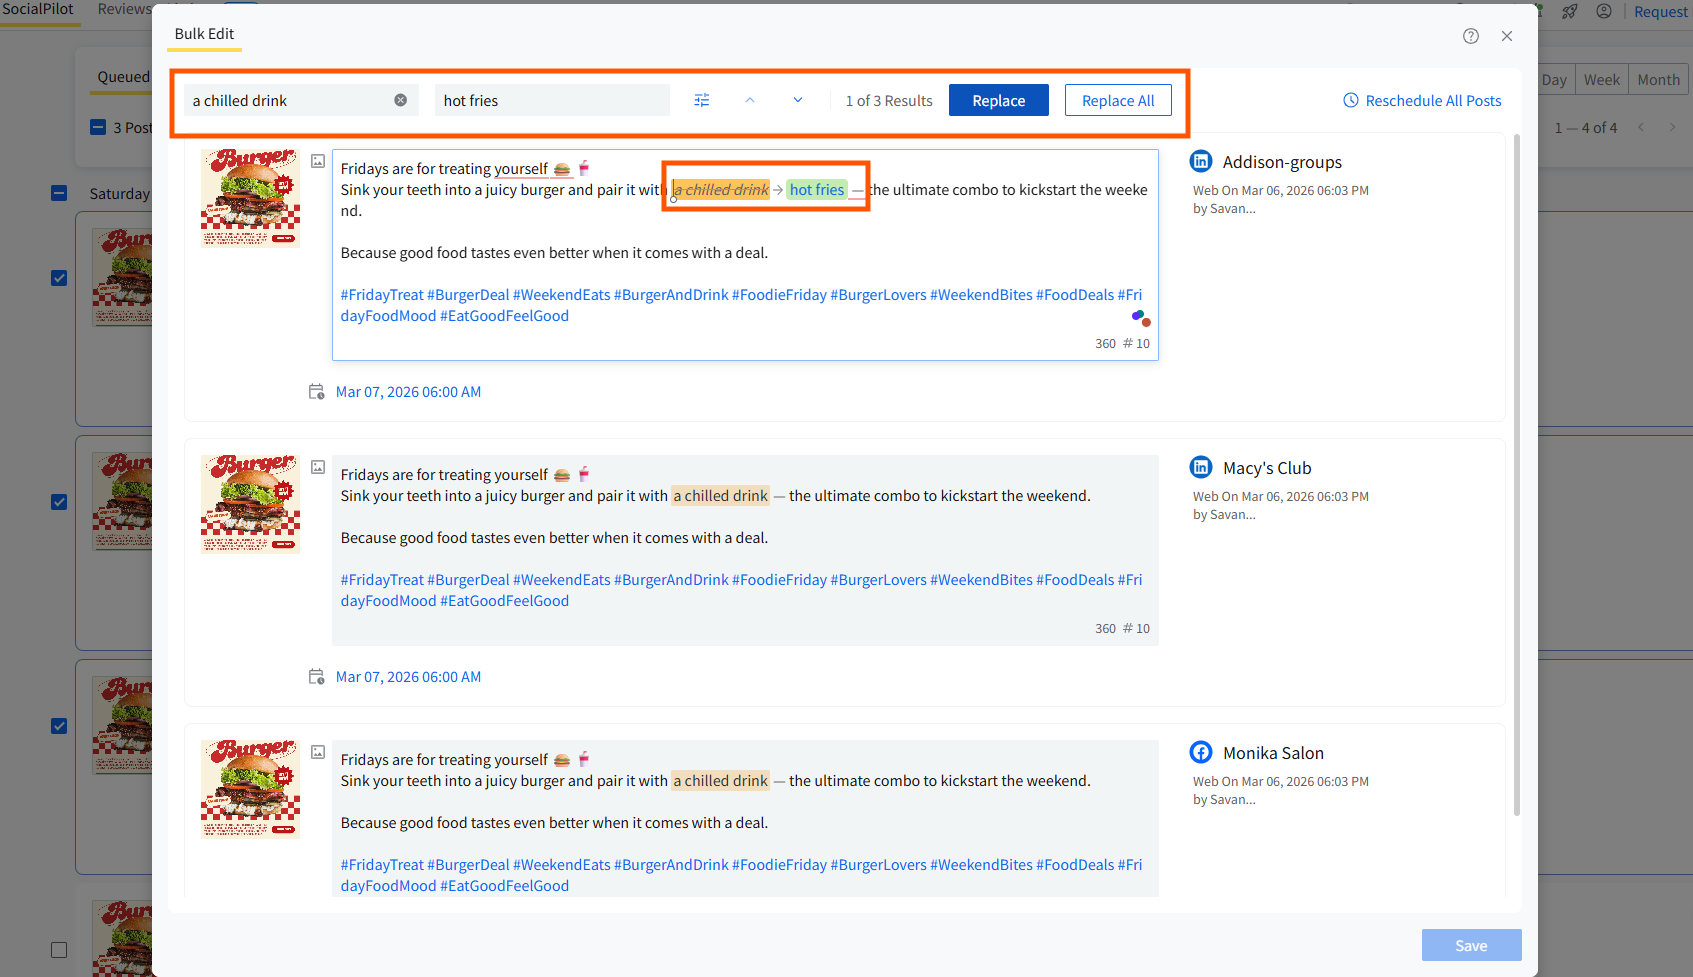Viewport: 1693px width, 977px height.
Task: Click calendar icon for Macy's Club post schedule
Action: coord(317,677)
